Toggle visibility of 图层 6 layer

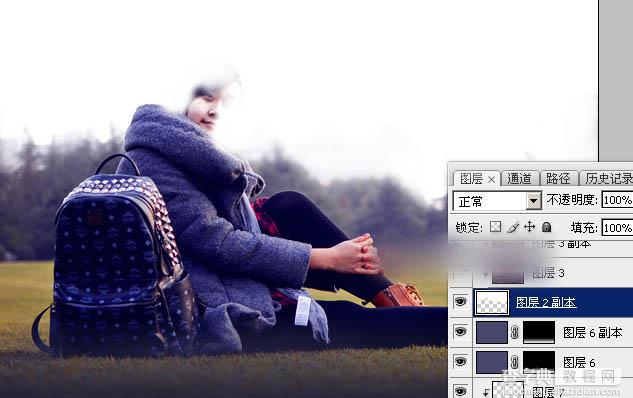tap(460, 362)
